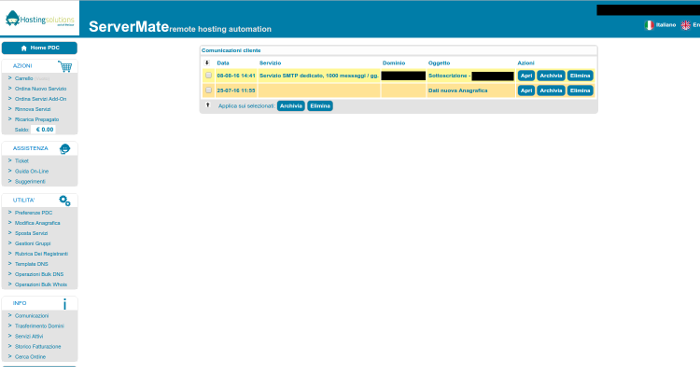
Task: Open Template DNS under Utilita'
Action: coord(31,264)
